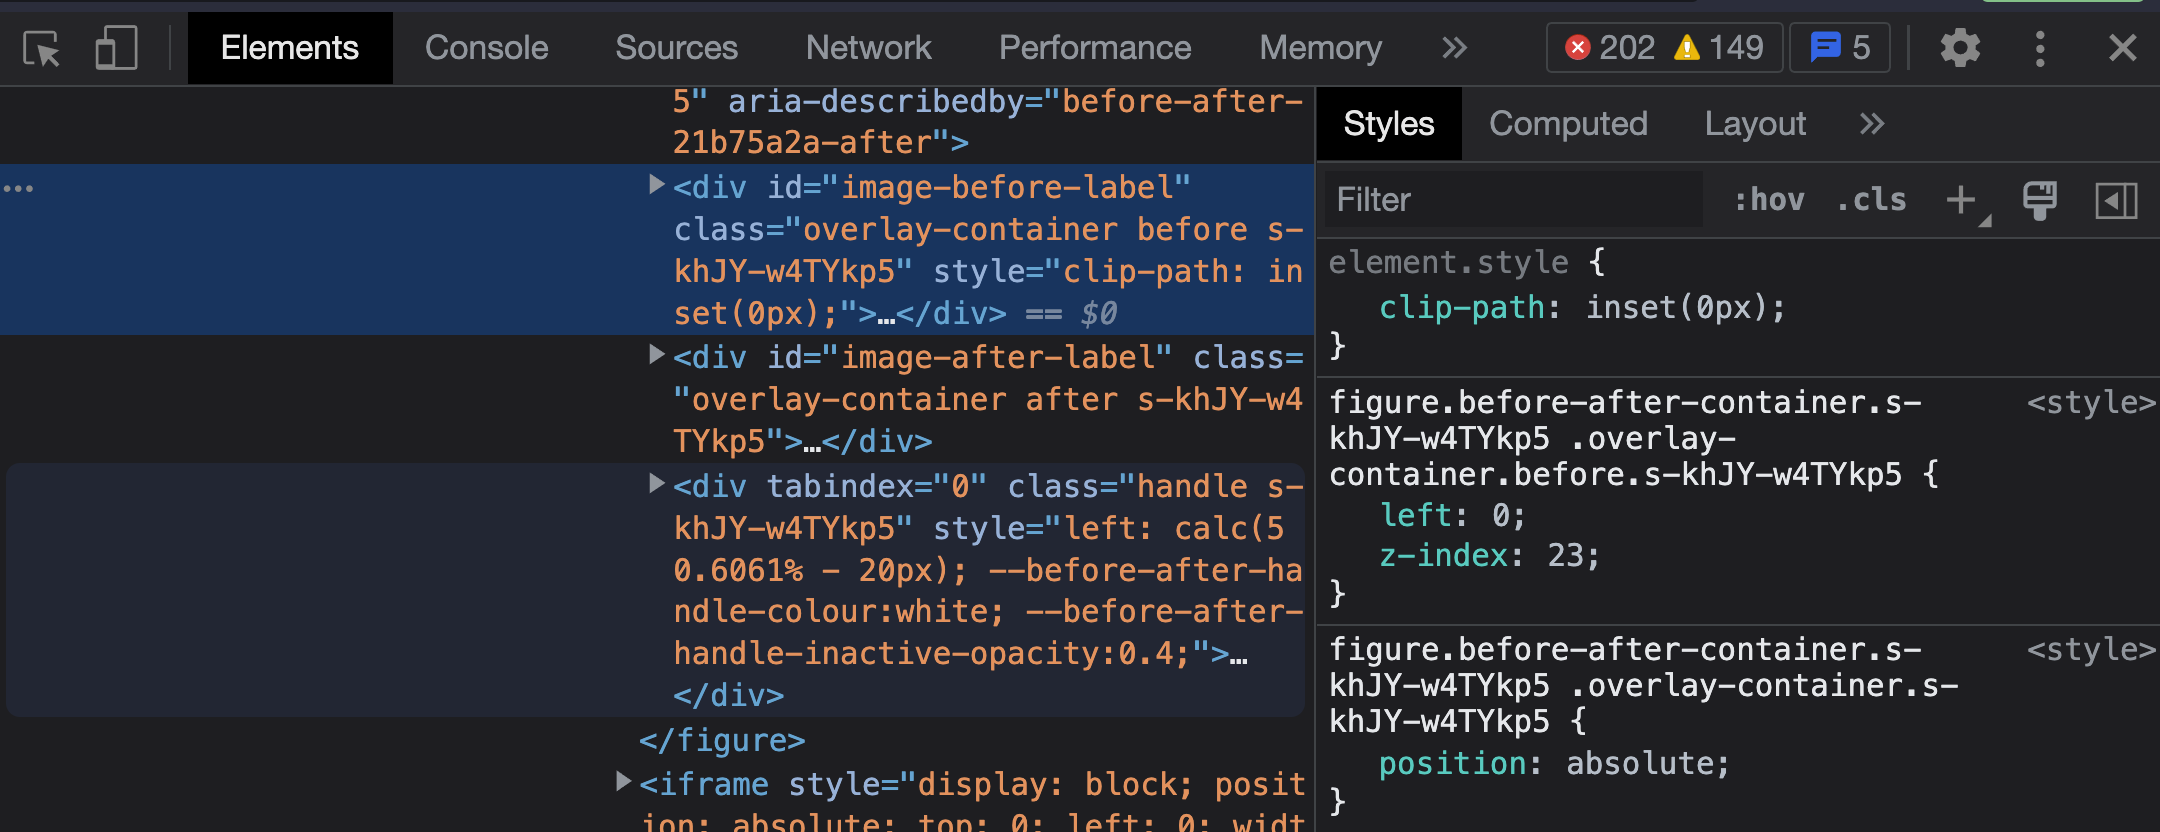Toggle the computed styles sidebar pane icon
2160x832 pixels.
[x=2116, y=200]
